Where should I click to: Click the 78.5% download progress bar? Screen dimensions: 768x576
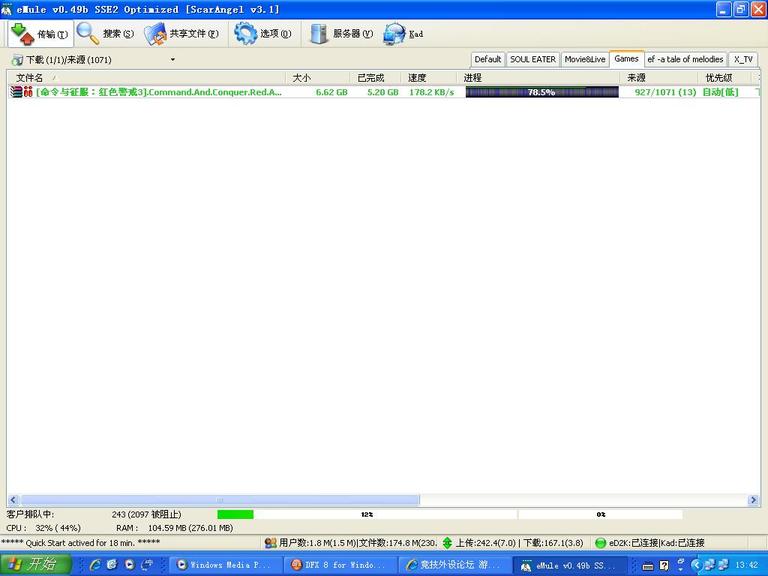(x=542, y=92)
